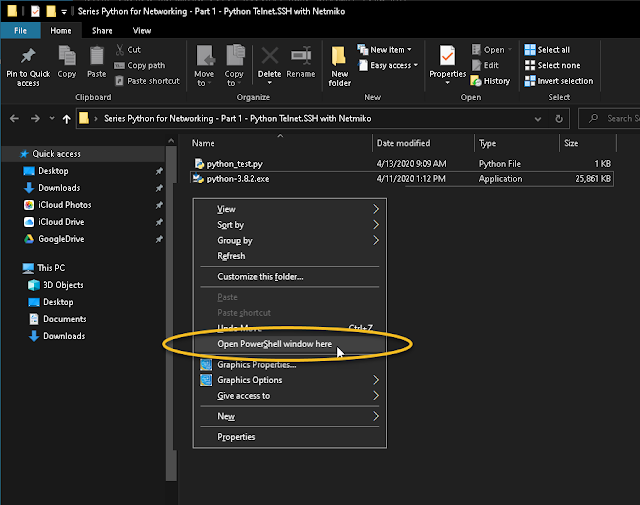Switch to the View ribbon tab

(142, 31)
